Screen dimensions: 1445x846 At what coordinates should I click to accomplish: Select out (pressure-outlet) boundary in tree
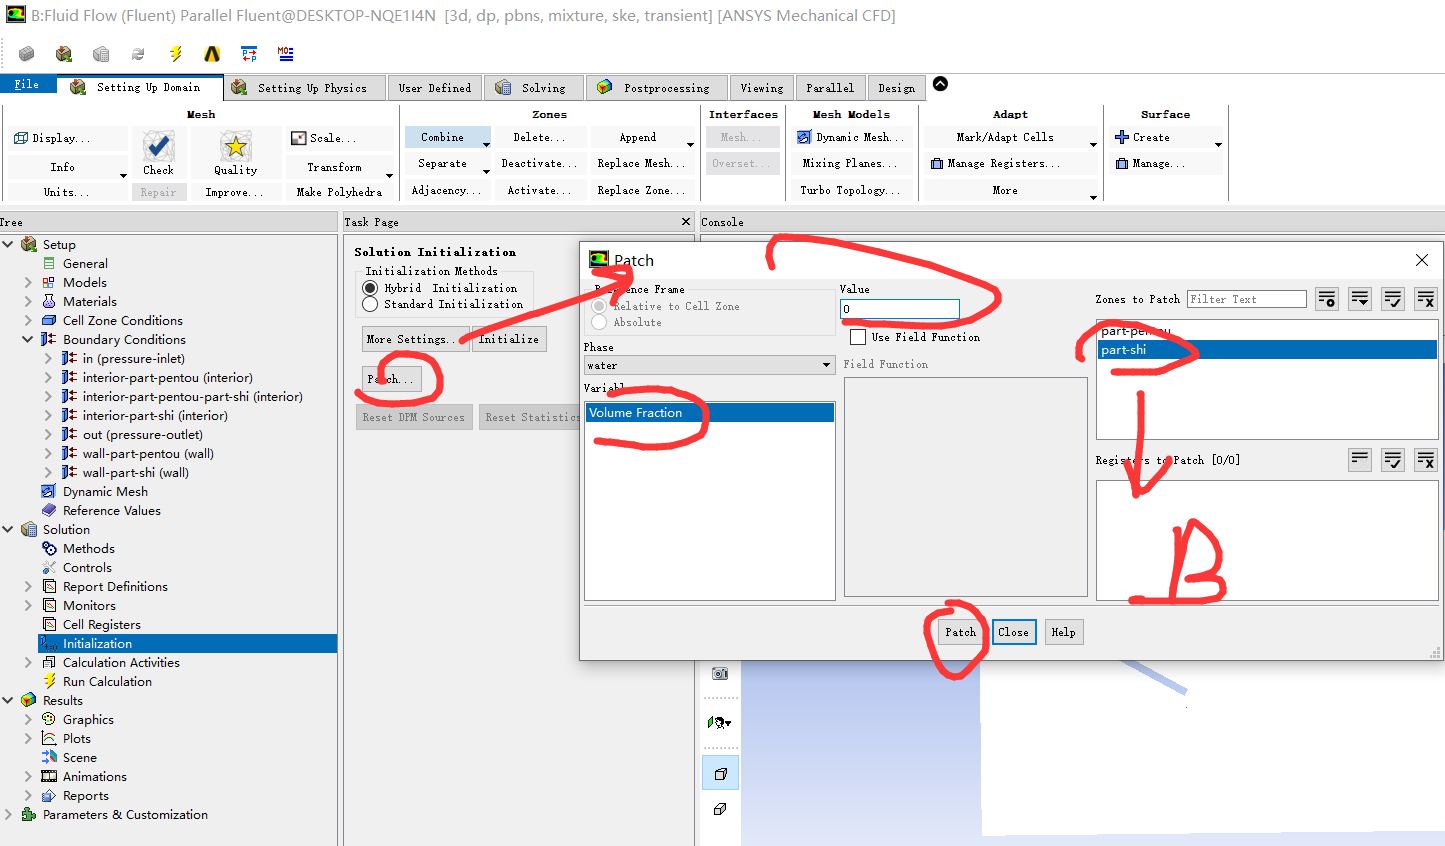tap(142, 434)
